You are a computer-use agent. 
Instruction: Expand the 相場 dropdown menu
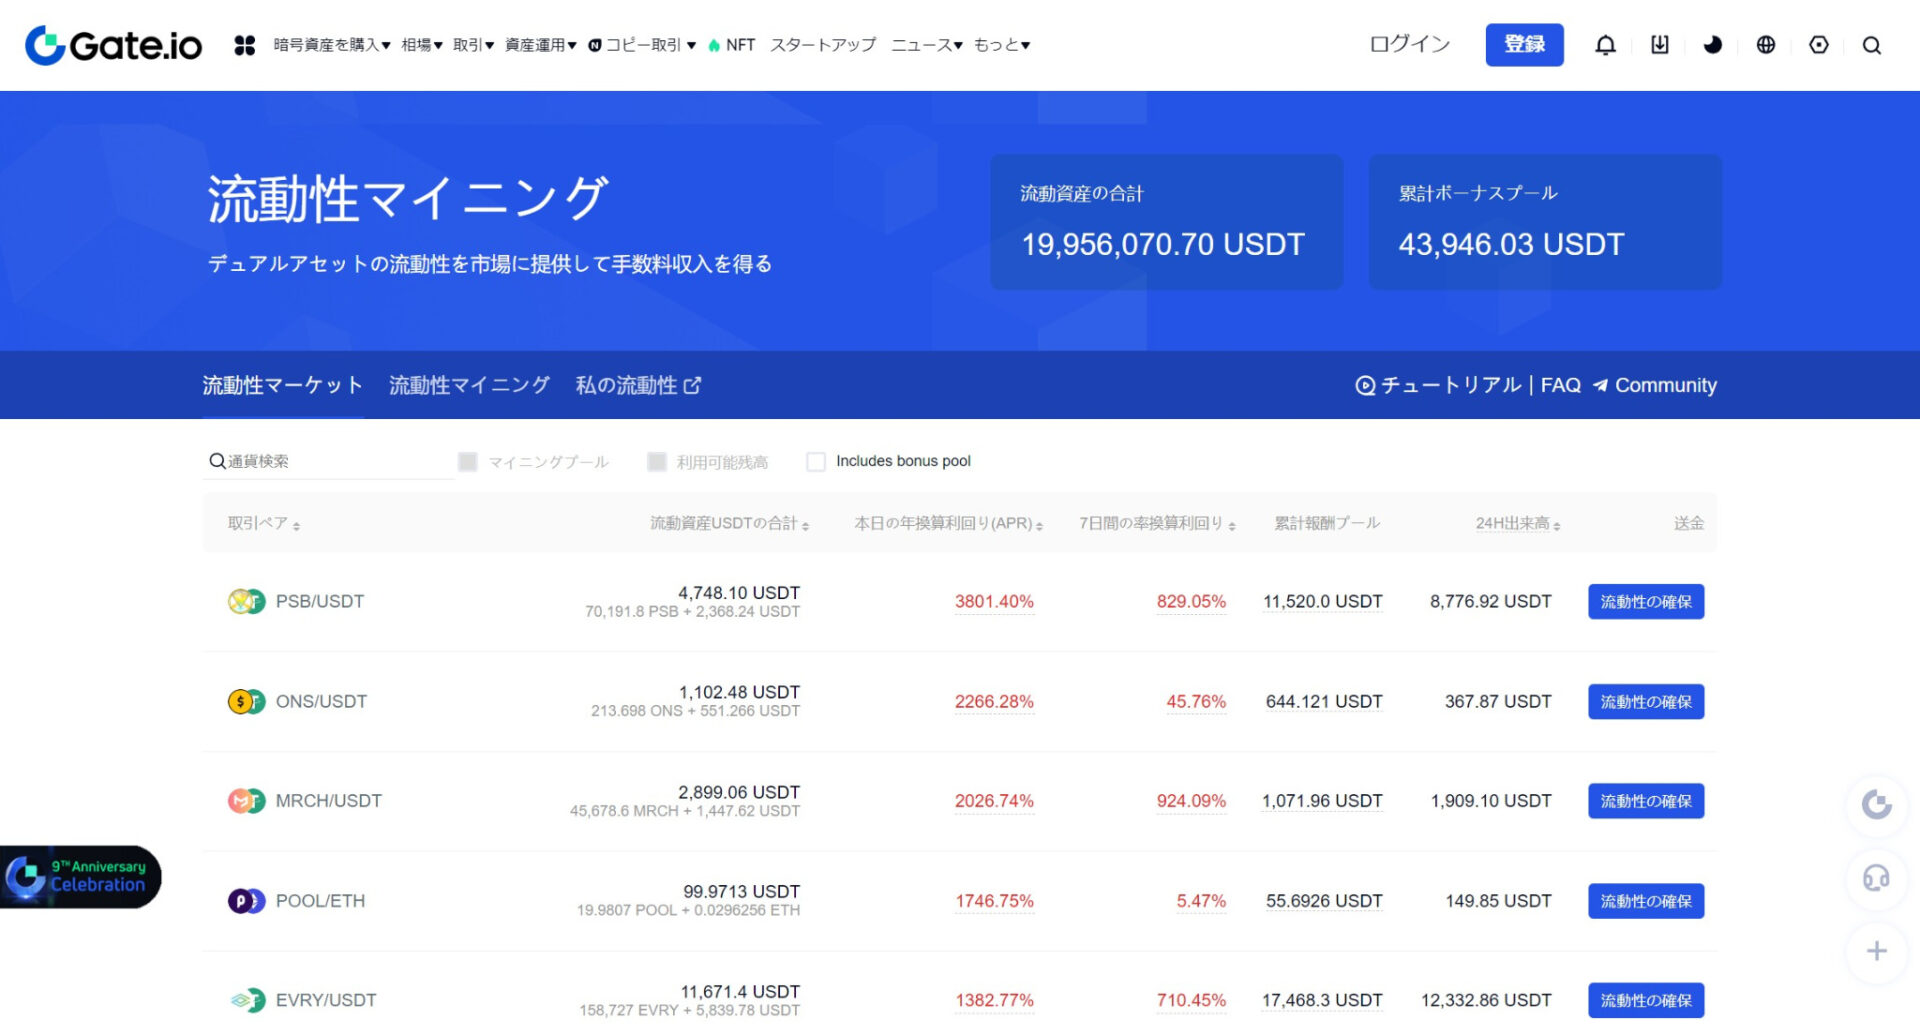[x=422, y=45]
